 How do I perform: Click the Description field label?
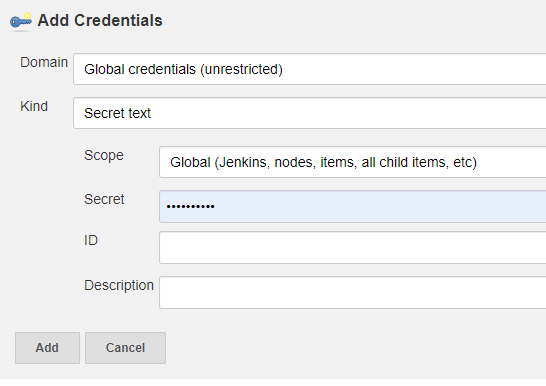click(x=119, y=285)
